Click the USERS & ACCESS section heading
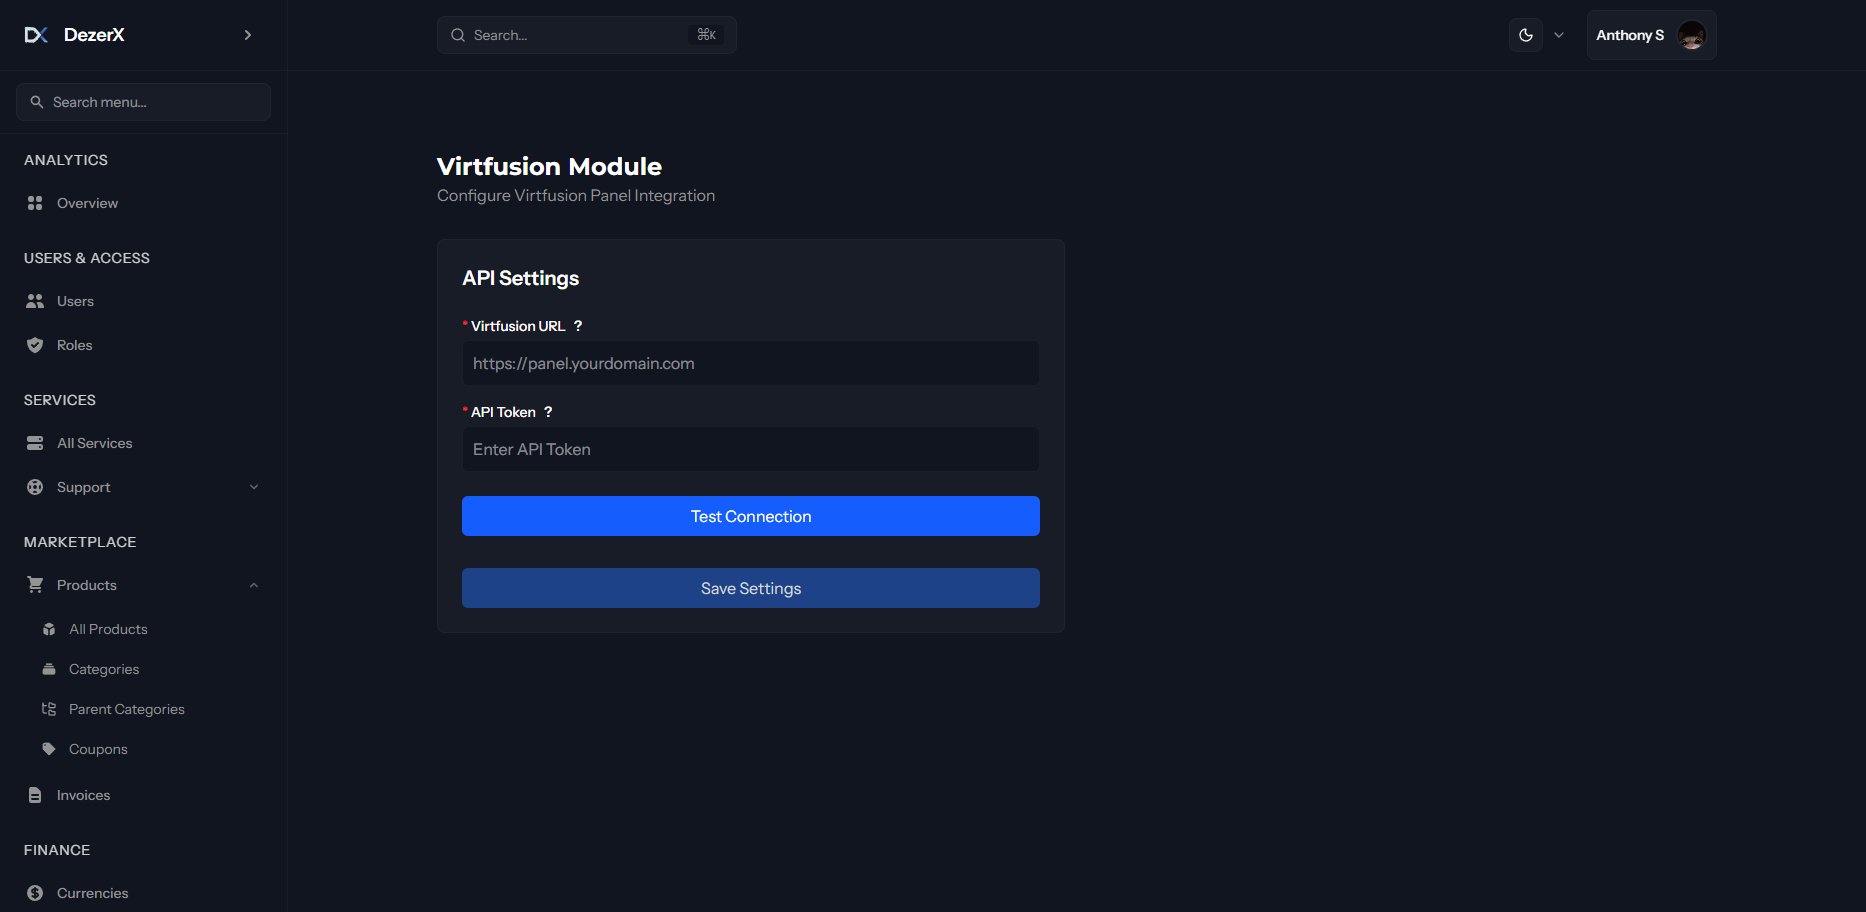Screen dimensions: 1866x912 pyautogui.click(x=87, y=258)
